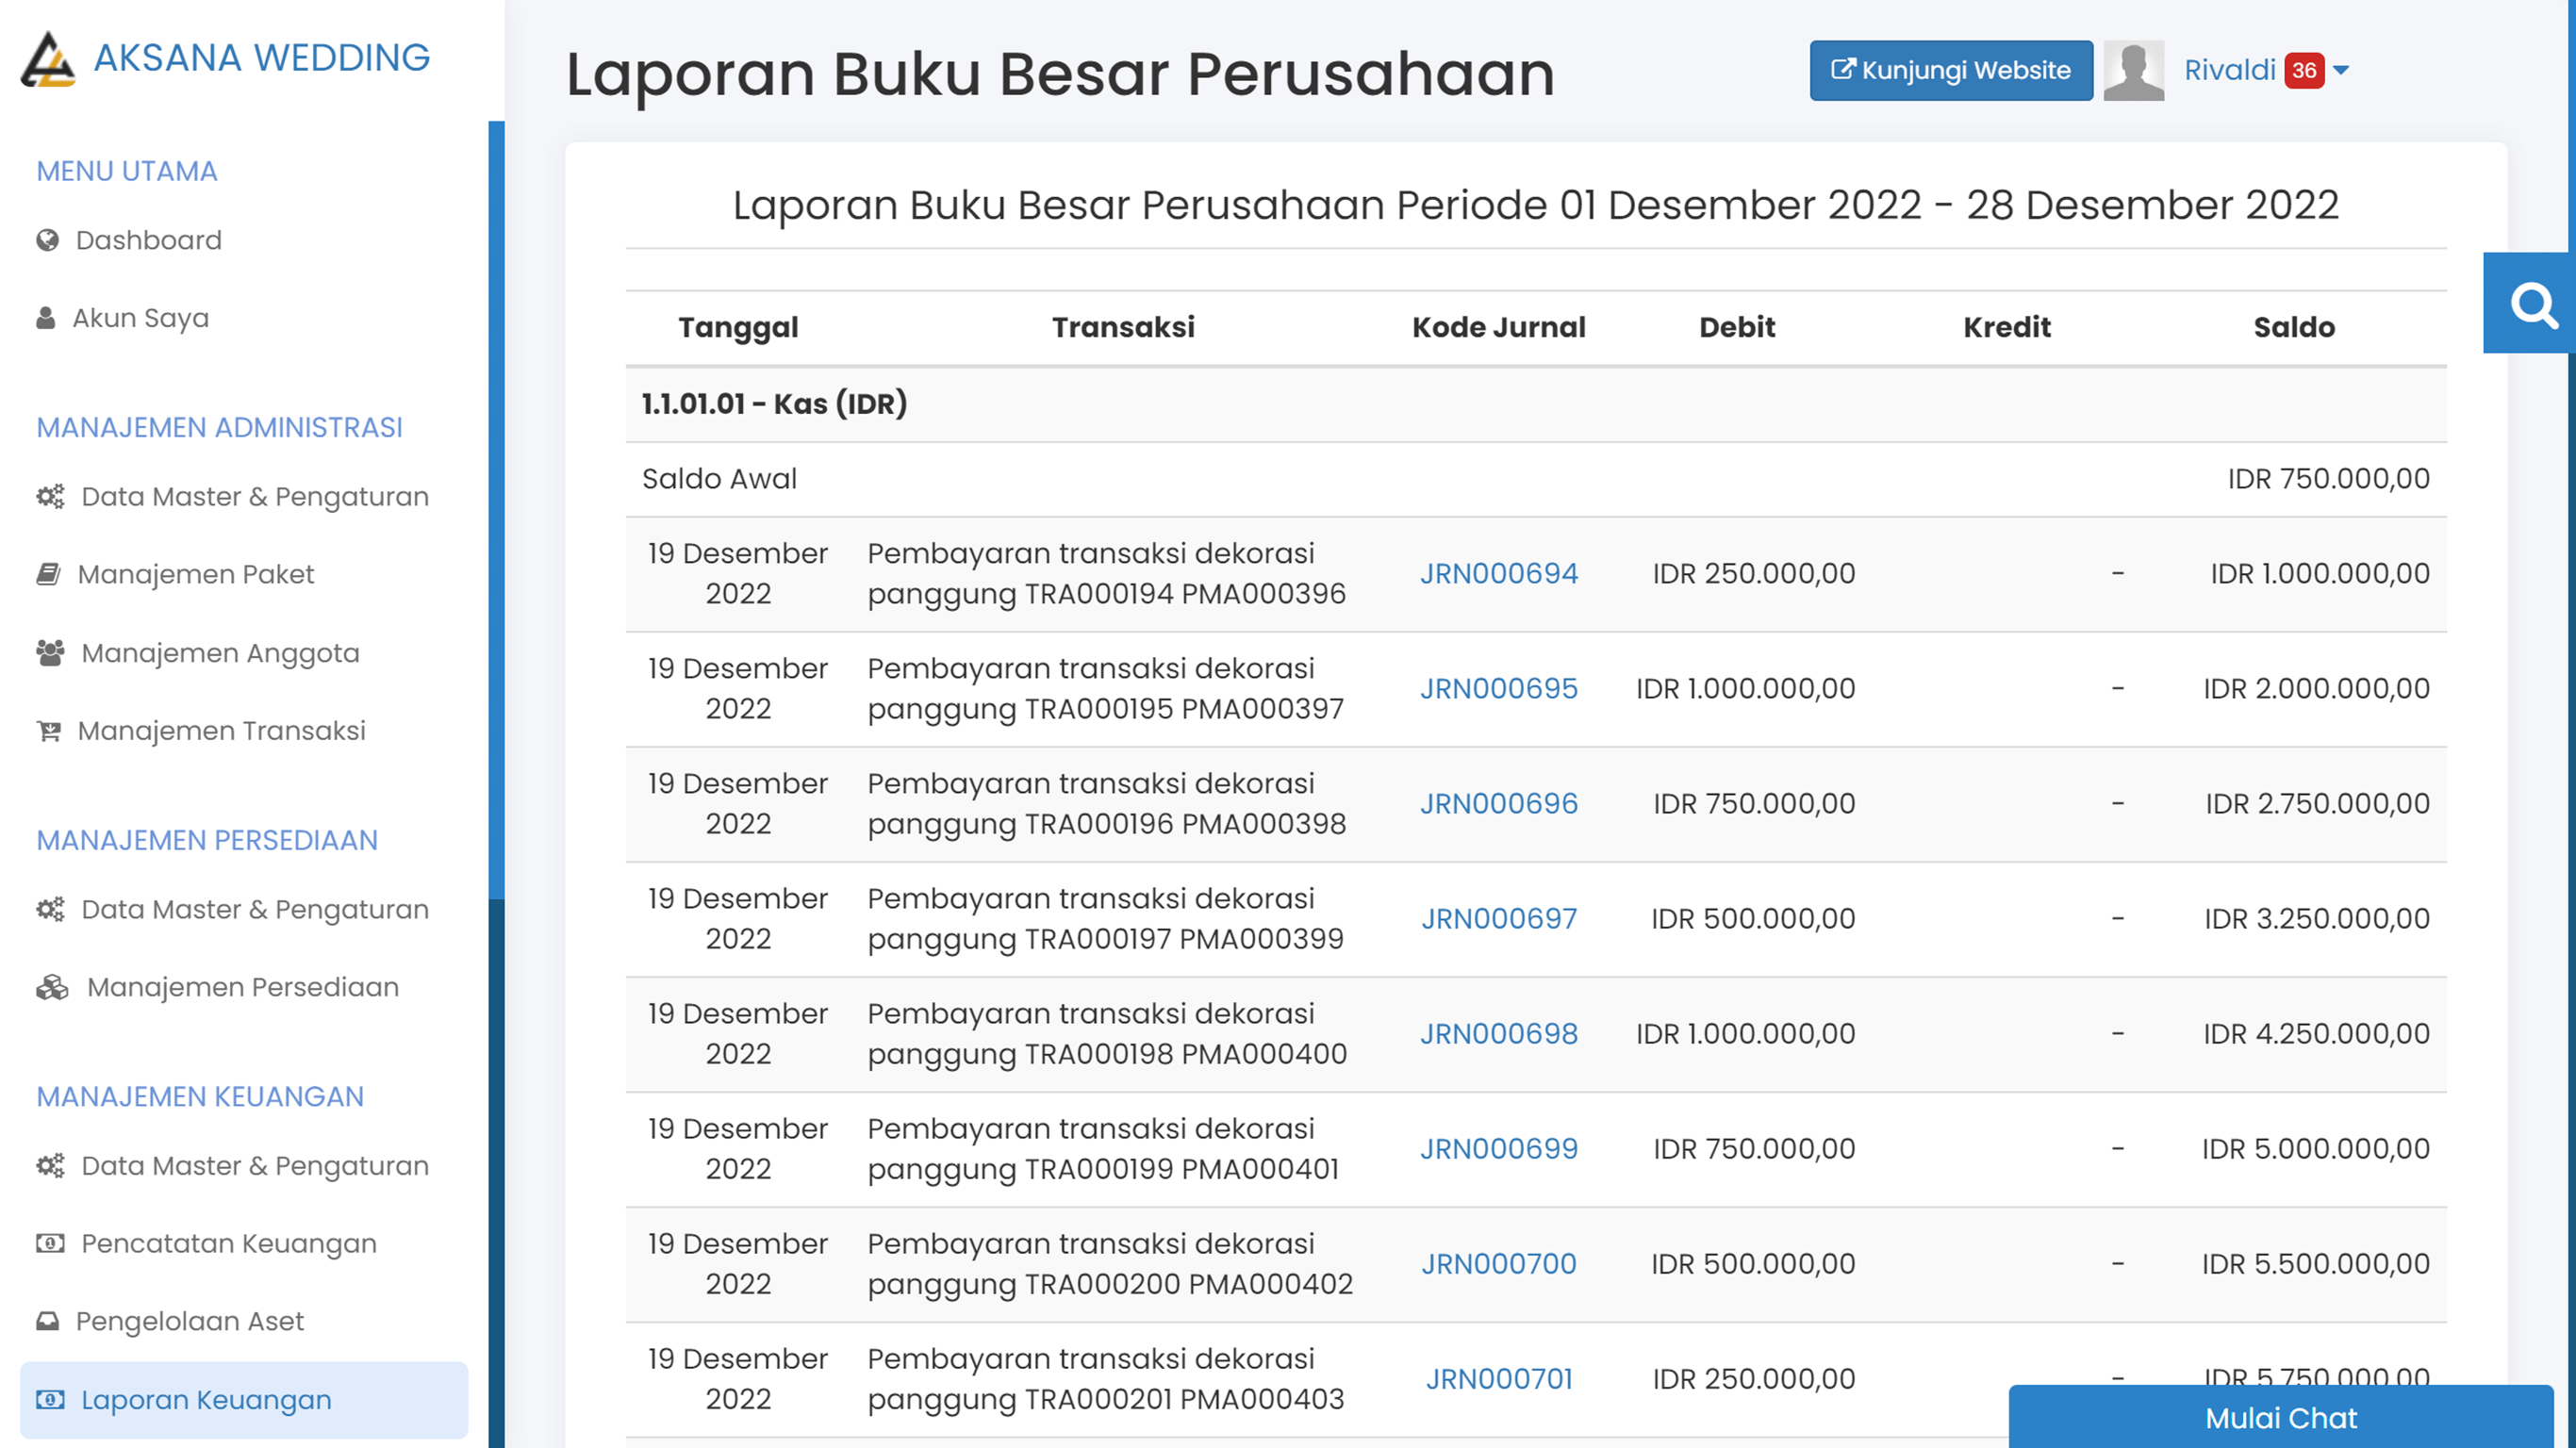The image size is (2576, 1448).
Task: Select the cart icon for Manajemen Transaksi
Action: [48, 730]
